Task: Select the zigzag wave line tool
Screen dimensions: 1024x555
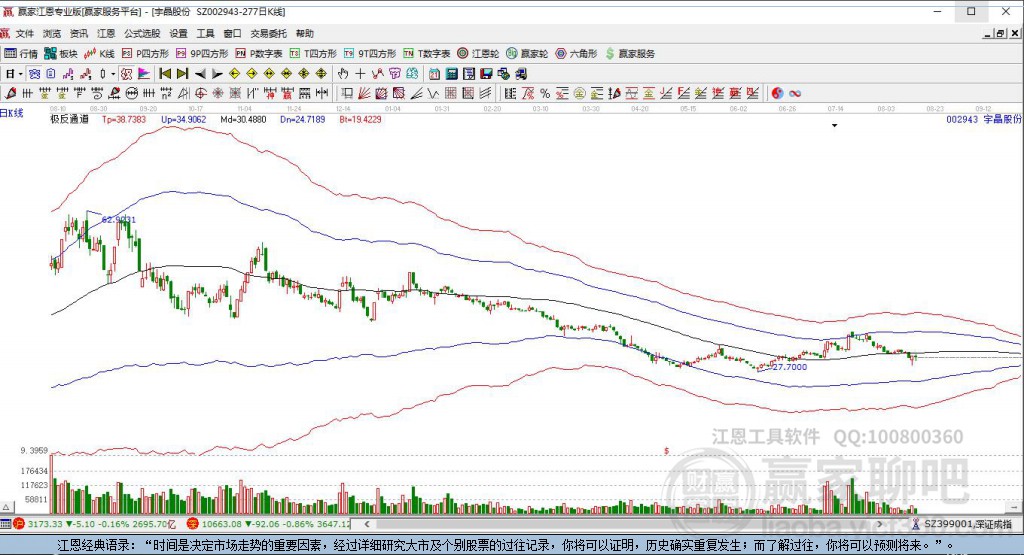Action: pos(434,93)
